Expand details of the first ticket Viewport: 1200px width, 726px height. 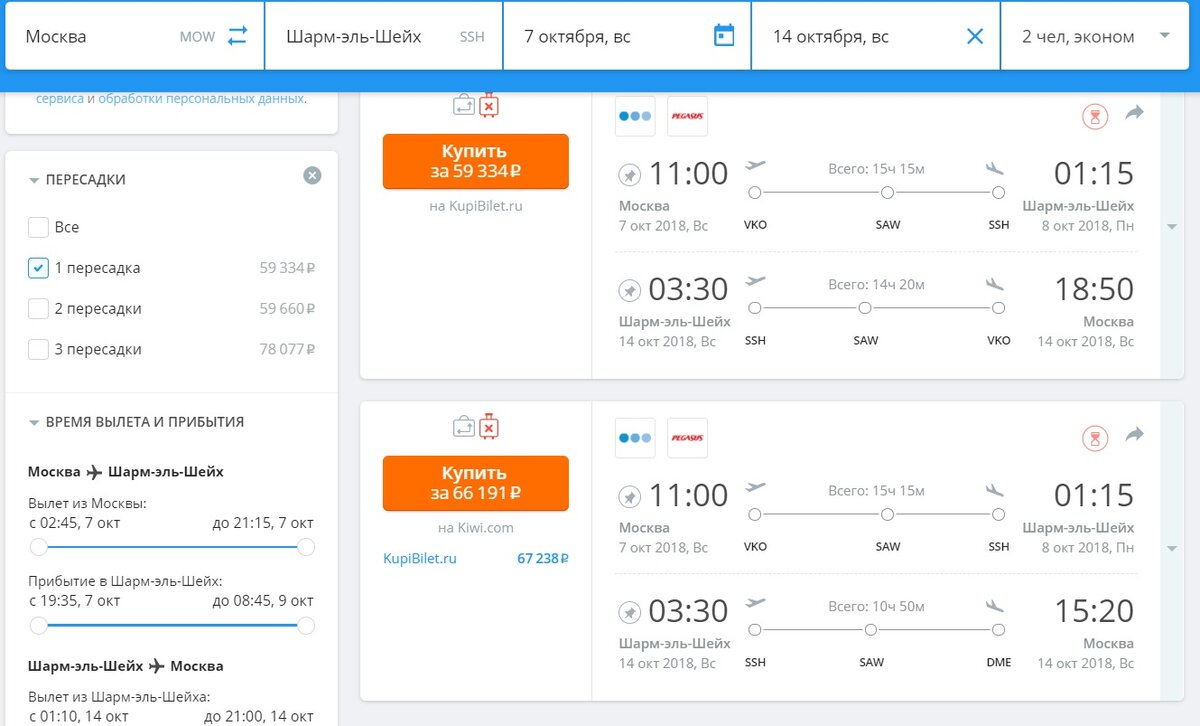click(x=1171, y=227)
